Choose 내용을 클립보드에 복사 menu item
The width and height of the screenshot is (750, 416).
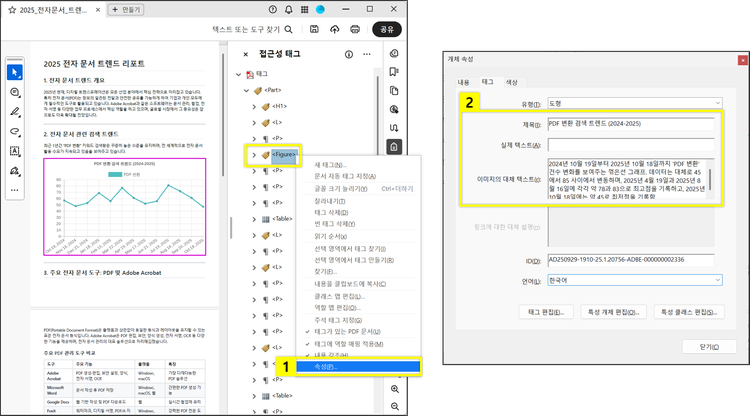point(350,284)
